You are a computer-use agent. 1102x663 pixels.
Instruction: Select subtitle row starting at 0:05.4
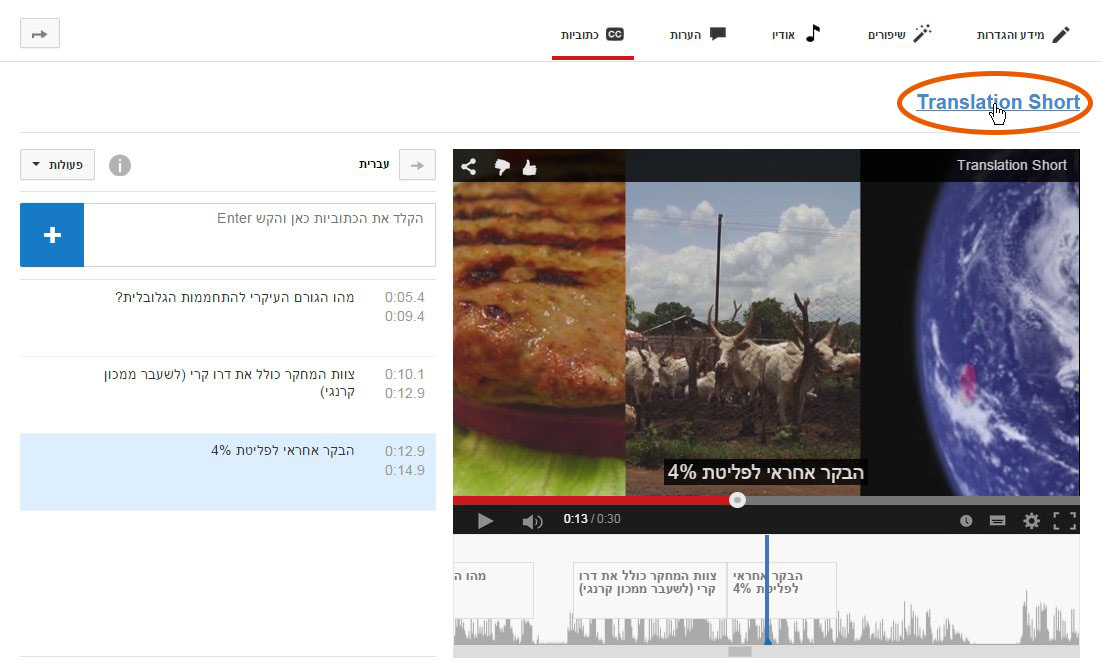228,318
